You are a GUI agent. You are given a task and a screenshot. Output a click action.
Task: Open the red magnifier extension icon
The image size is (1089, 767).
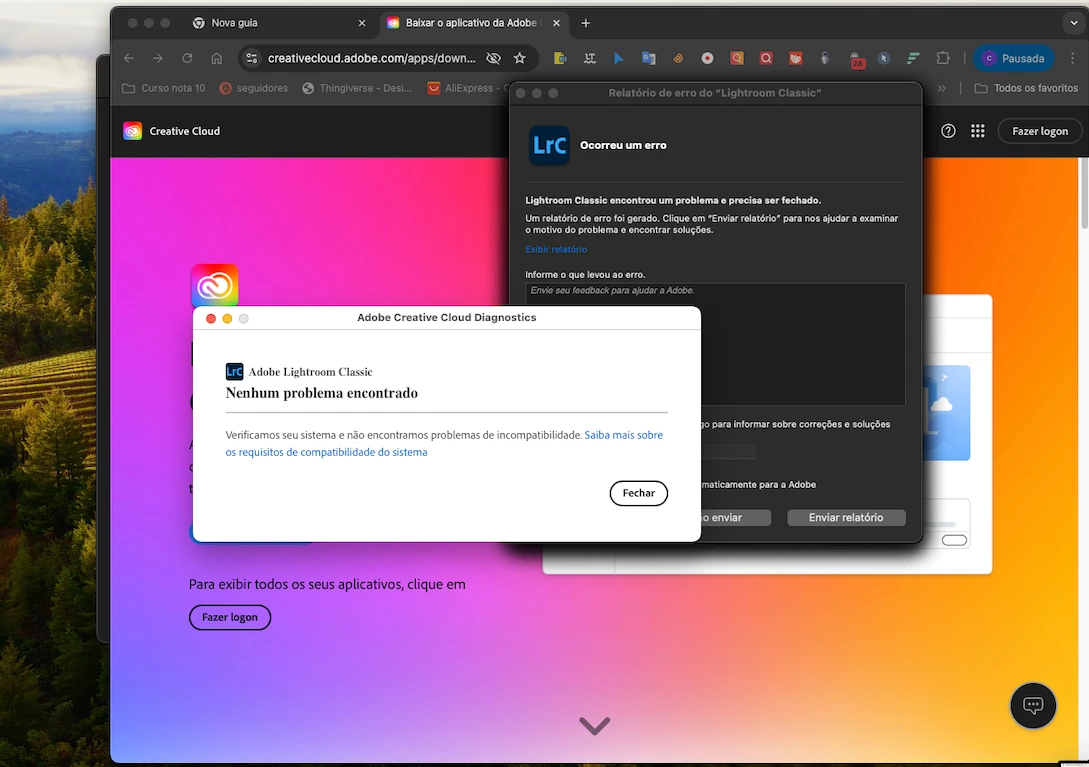[766, 58]
